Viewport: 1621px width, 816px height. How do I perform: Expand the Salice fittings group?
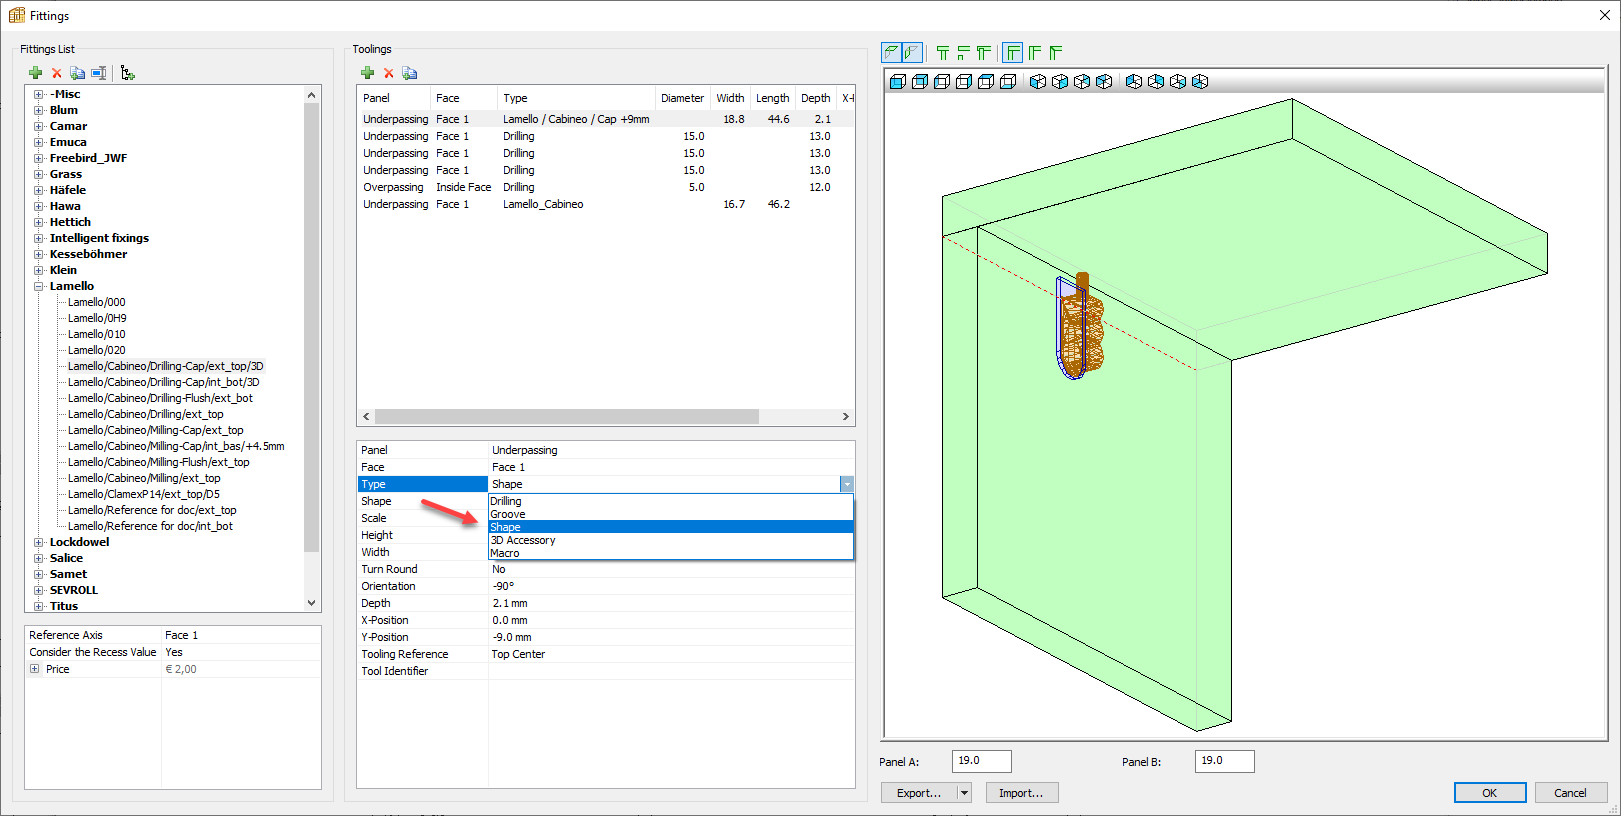pos(39,558)
